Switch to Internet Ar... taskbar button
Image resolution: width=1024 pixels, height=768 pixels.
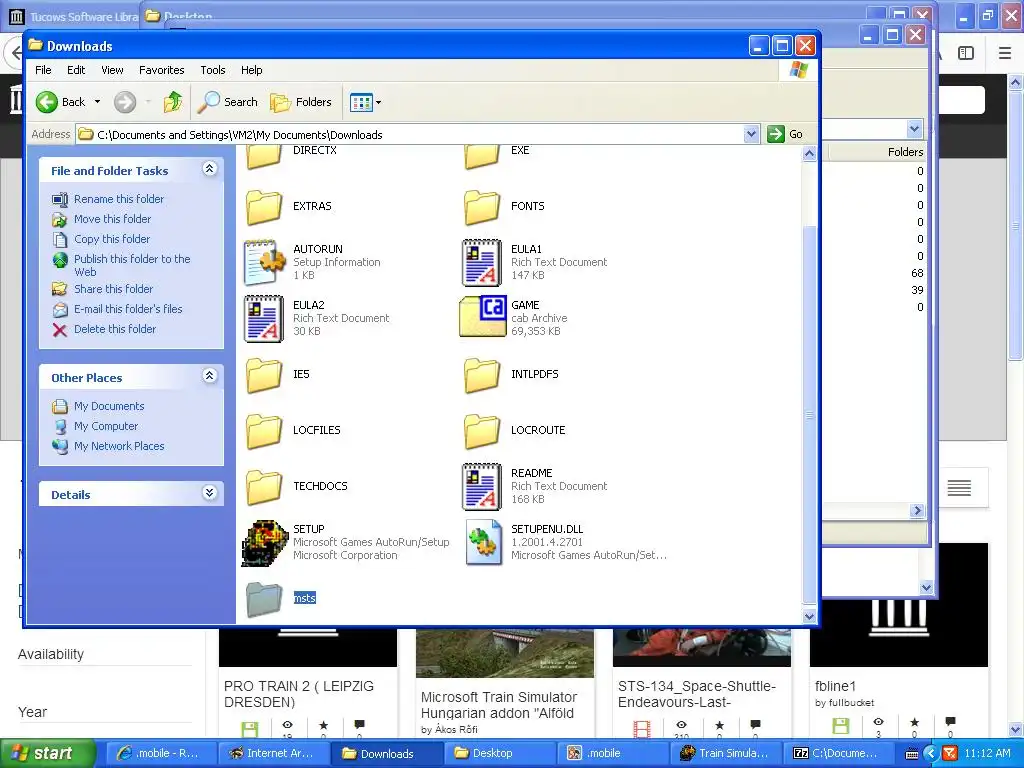coord(274,754)
